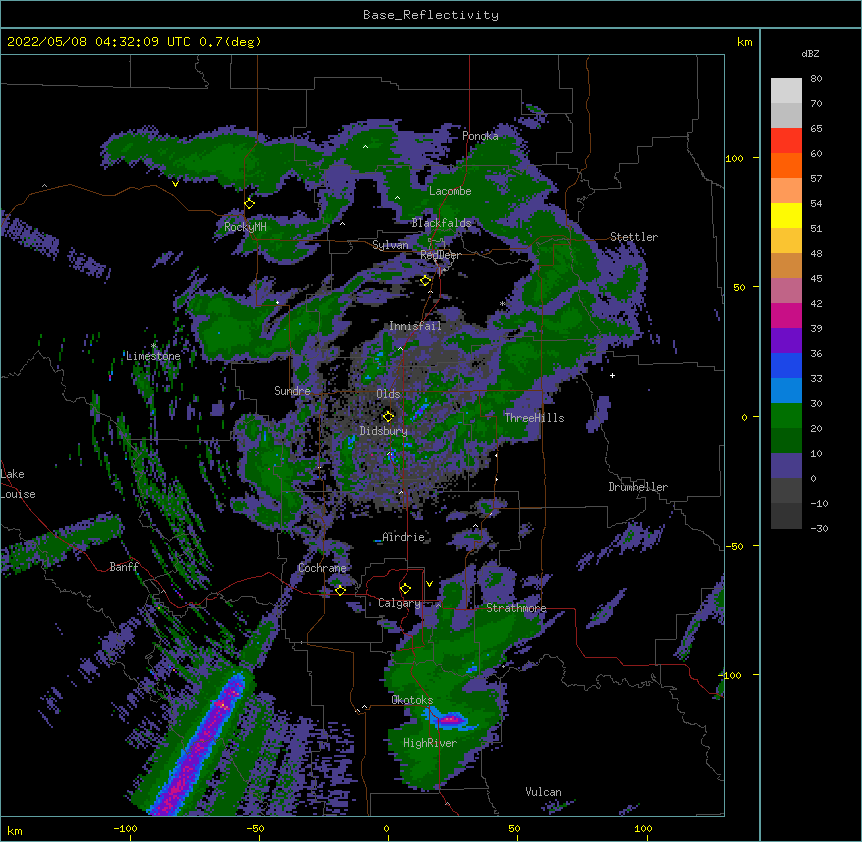862x842 pixels.
Task: Select the yellow diamond marker between Olds and Didsbury
Action: (389, 416)
